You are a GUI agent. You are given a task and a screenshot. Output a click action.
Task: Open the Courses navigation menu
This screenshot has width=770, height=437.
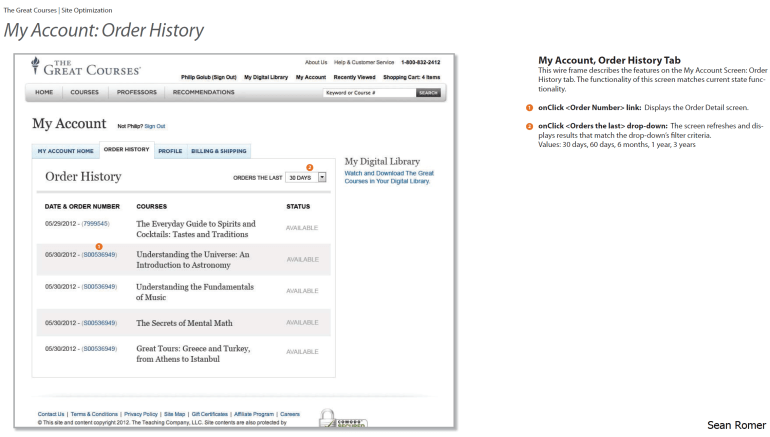pyautogui.click(x=84, y=92)
